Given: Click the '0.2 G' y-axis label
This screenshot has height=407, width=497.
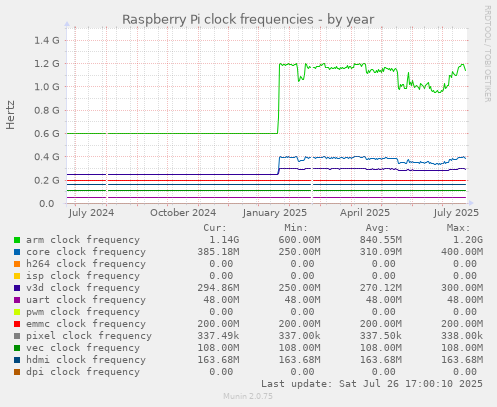Looking at the screenshot, I should (x=47, y=180).
